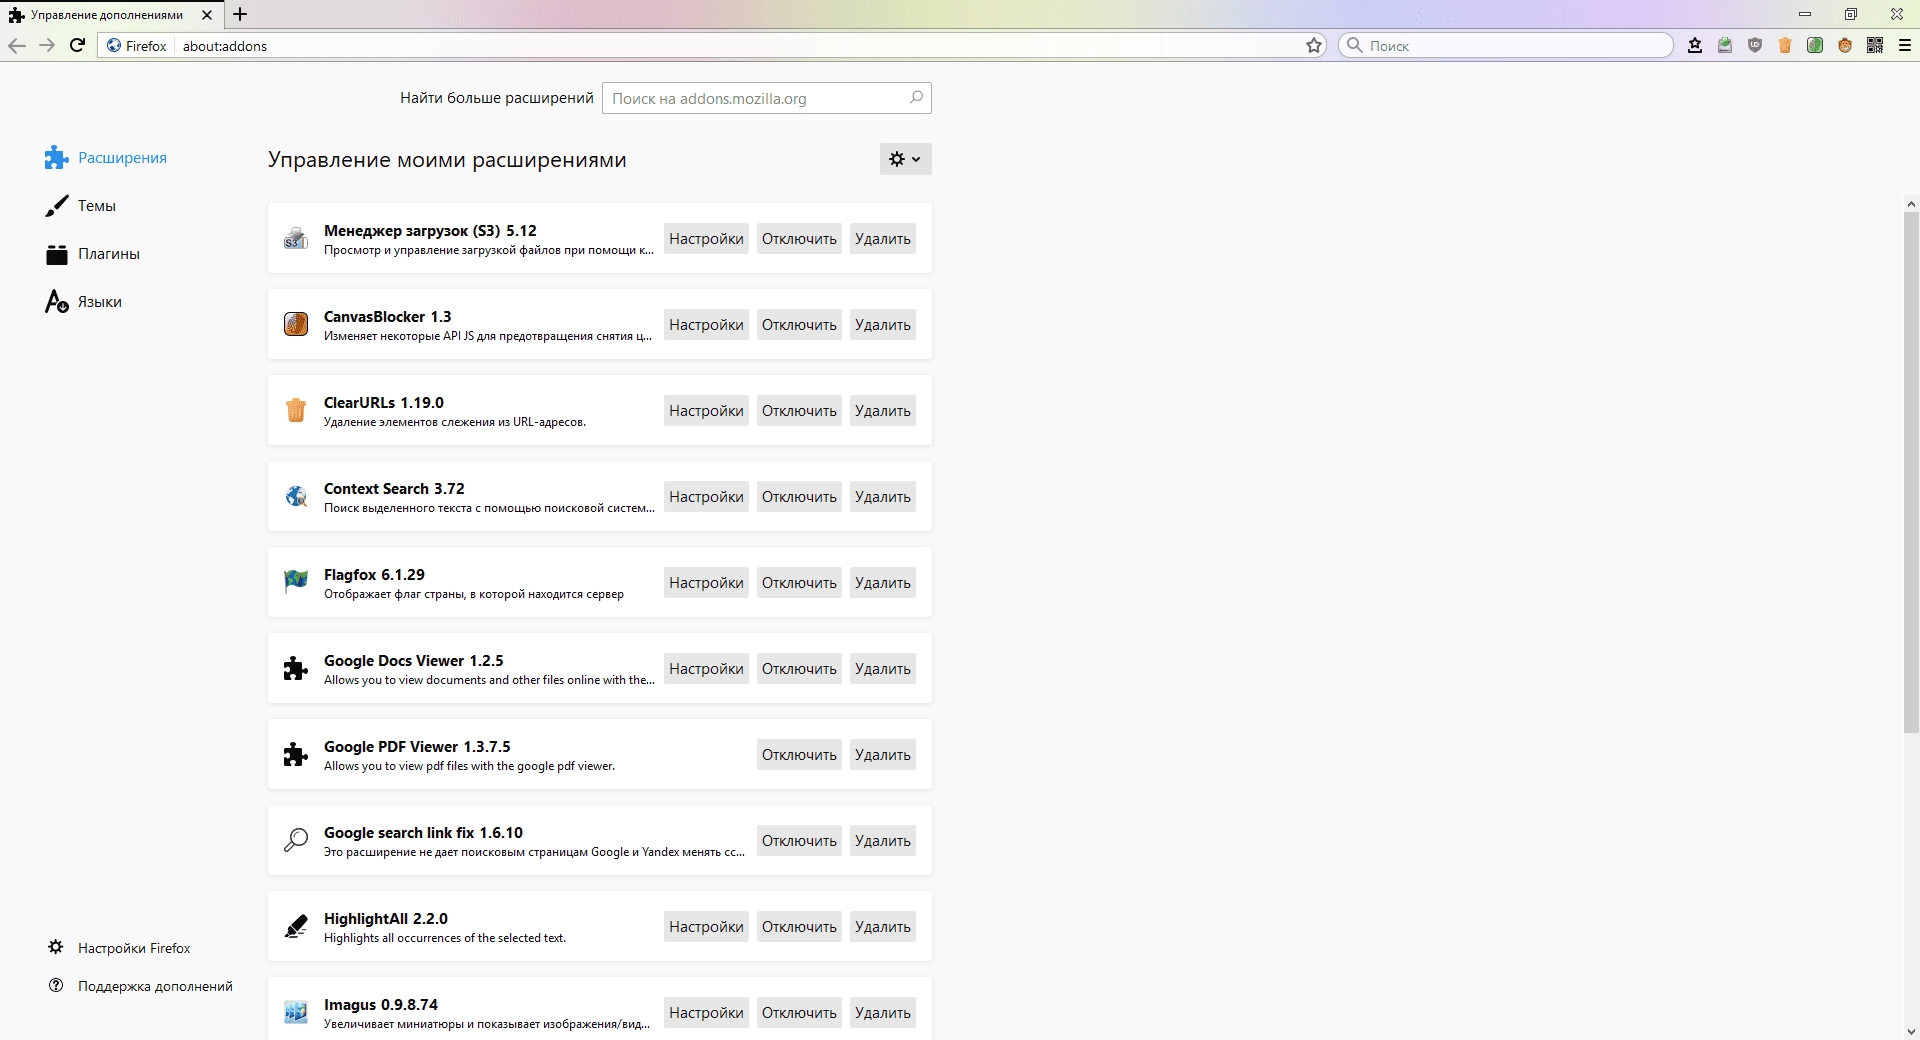Open the Violentmonkey monkey toolbar icon
1920x1040 pixels.
pyautogui.click(x=1845, y=45)
